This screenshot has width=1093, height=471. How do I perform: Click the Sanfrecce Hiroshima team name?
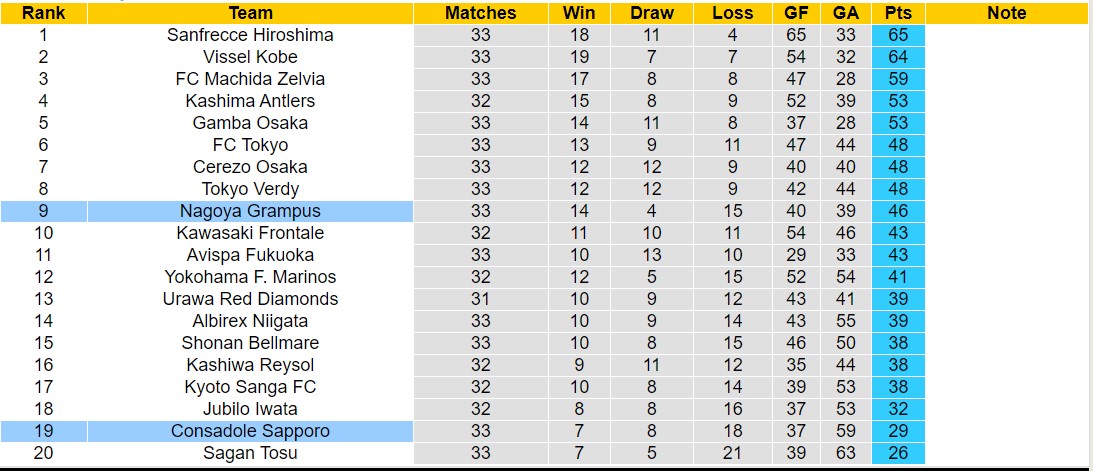tap(250, 35)
